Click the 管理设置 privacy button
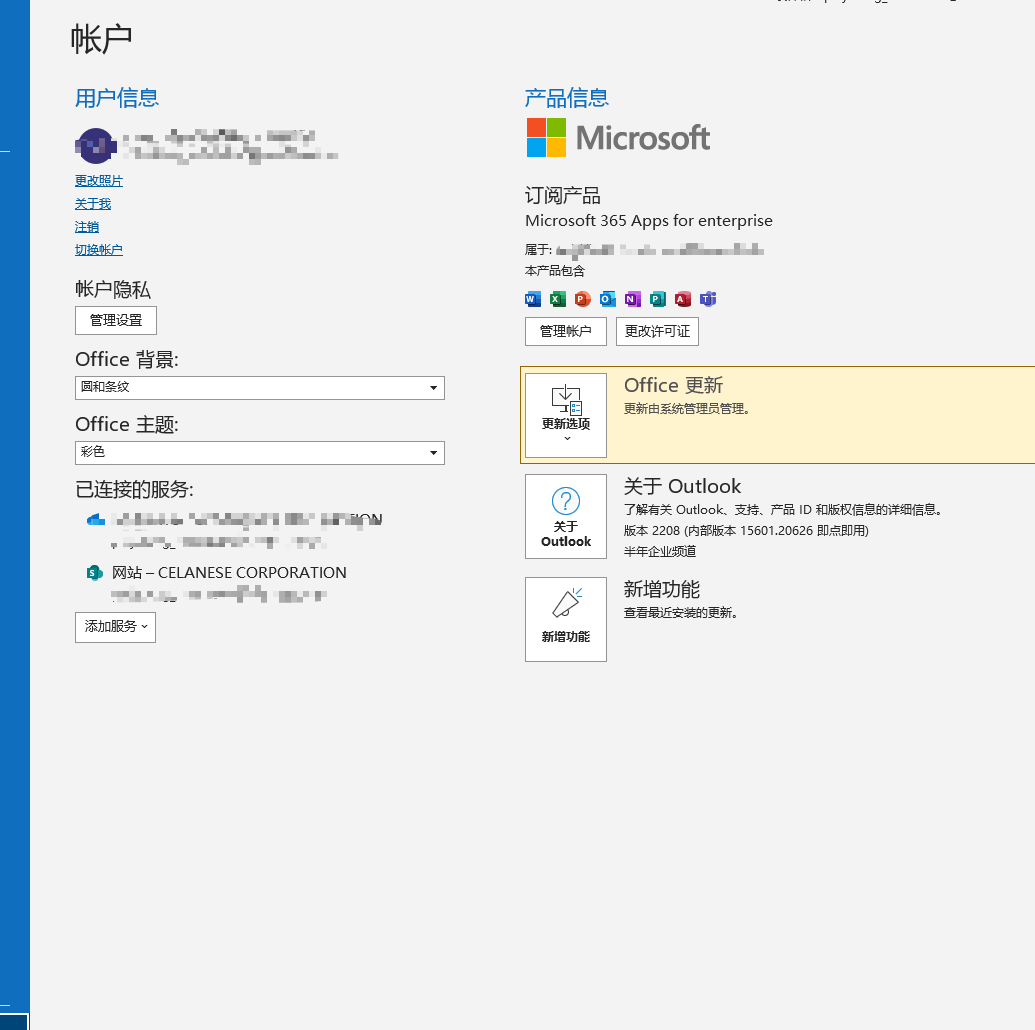This screenshot has height=1030, width=1035. tap(116, 320)
